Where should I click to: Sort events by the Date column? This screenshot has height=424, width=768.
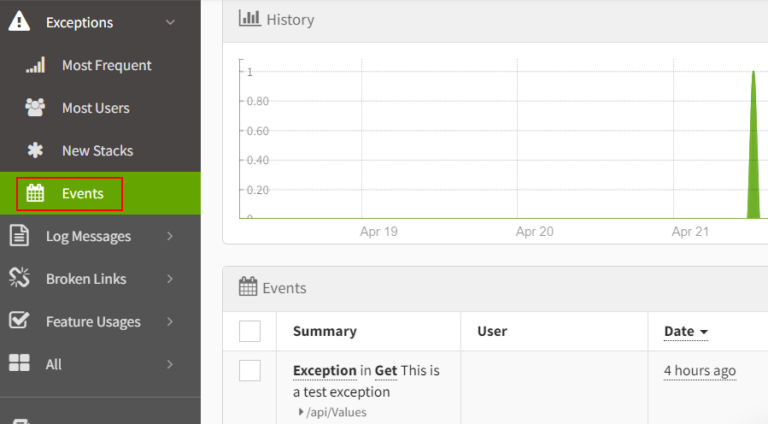point(686,331)
